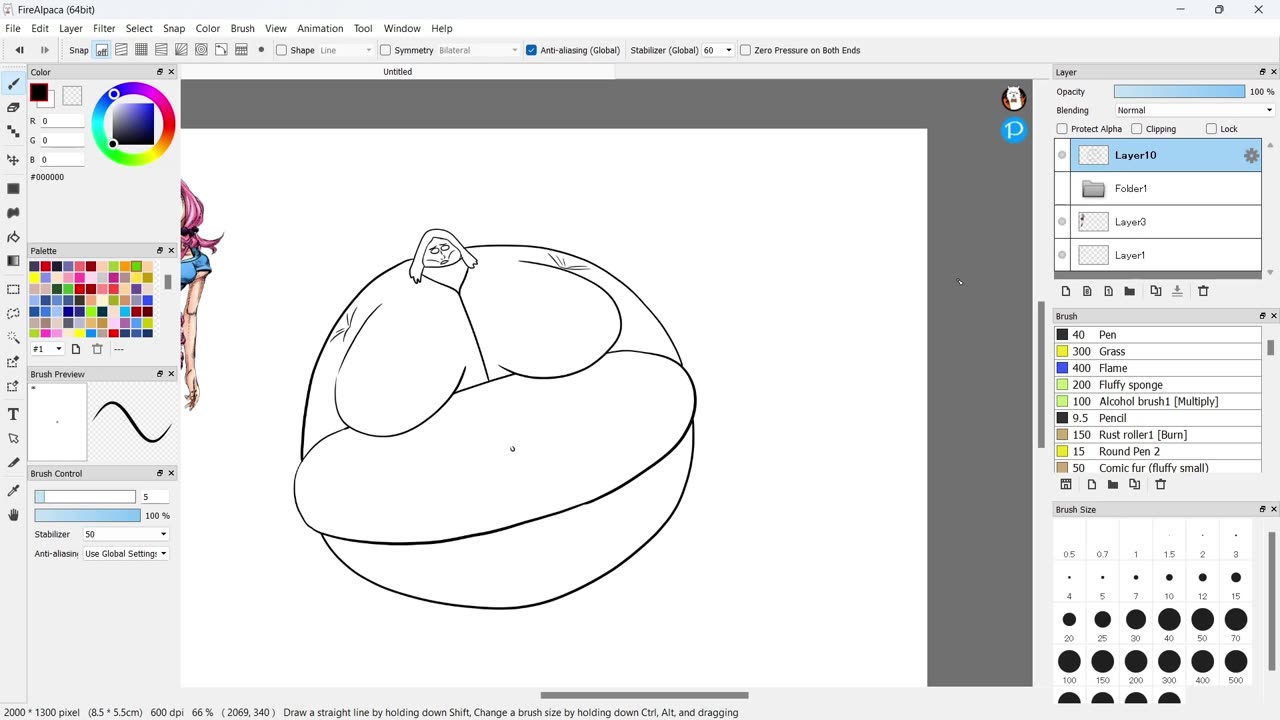Enable grid snap icon
The height and width of the screenshot is (720, 1280).
(141, 50)
